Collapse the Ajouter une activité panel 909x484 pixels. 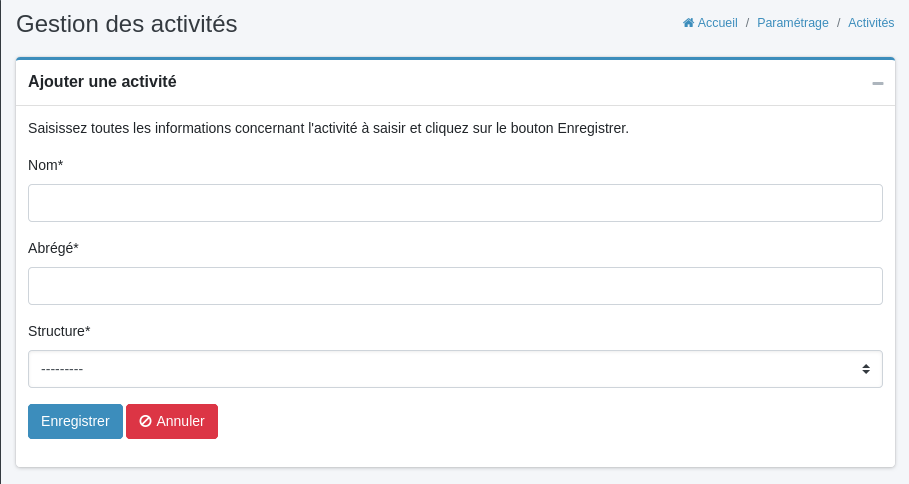[x=878, y=83]
